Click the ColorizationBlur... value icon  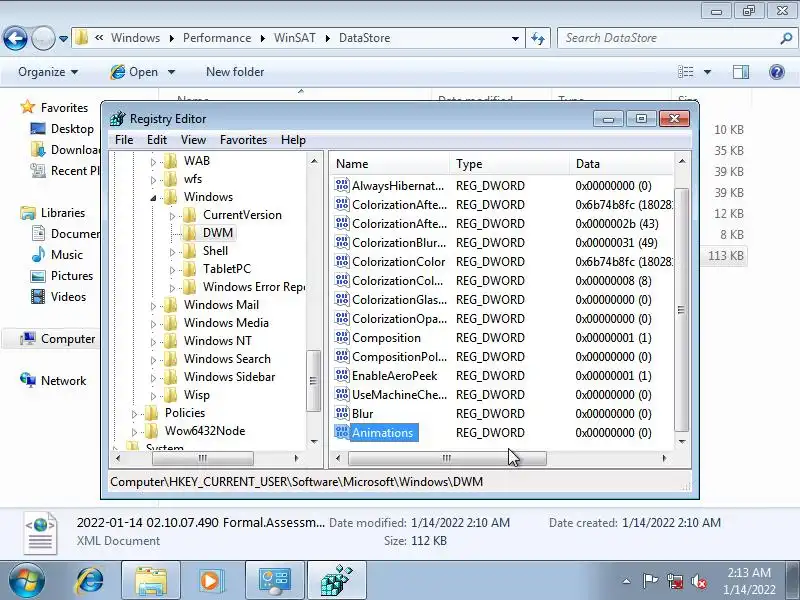341,242
